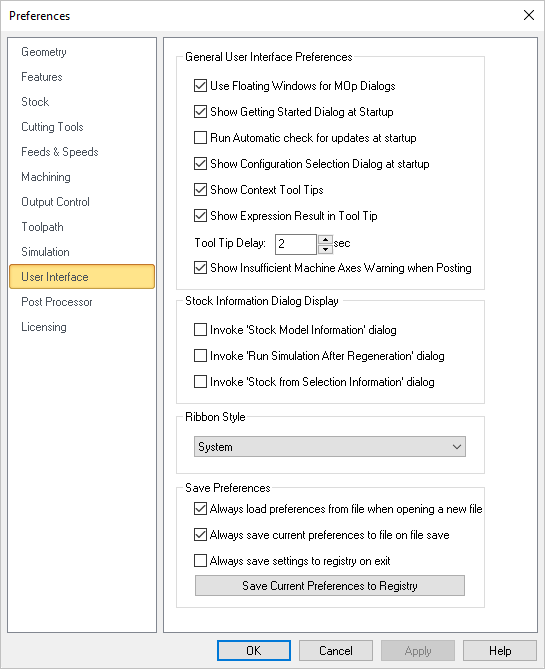Decrease Tool Tip Delay with down arrow
Viewport: 545px width, 669px height.
tap(325, 249)
